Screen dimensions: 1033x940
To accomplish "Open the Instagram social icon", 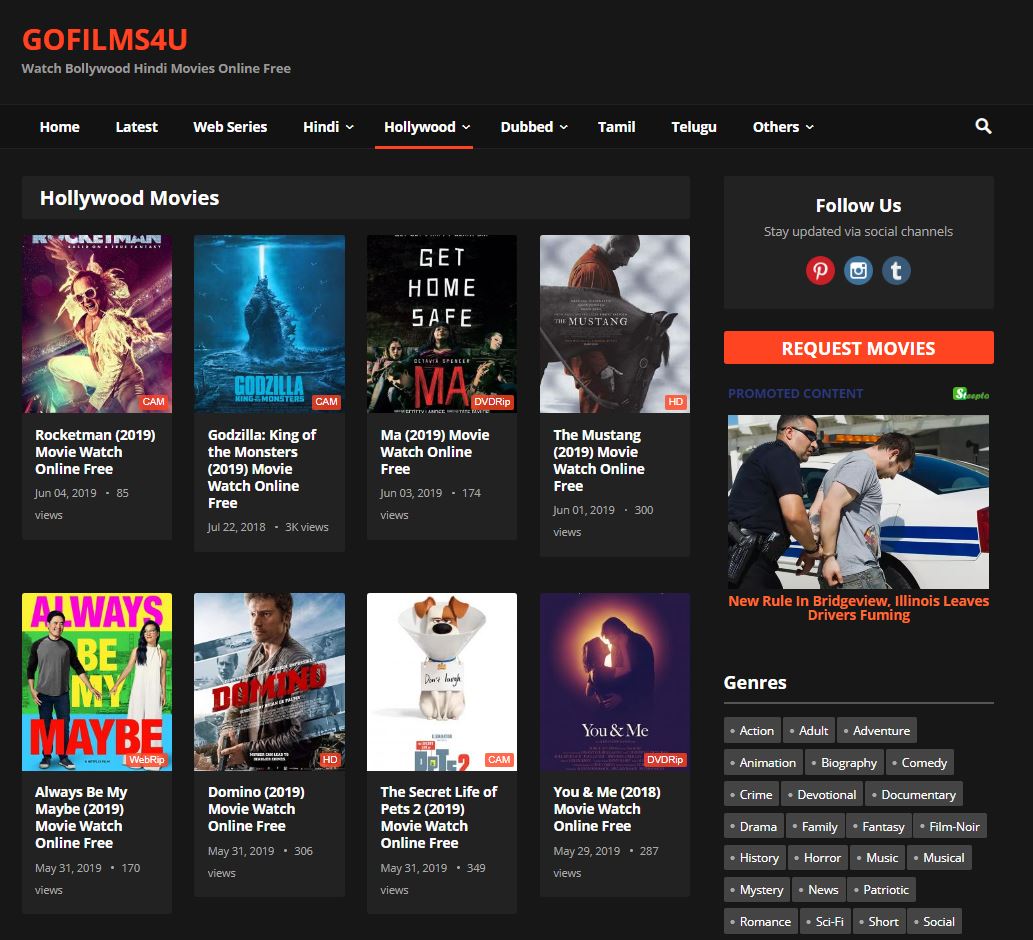I will (858, 270).
